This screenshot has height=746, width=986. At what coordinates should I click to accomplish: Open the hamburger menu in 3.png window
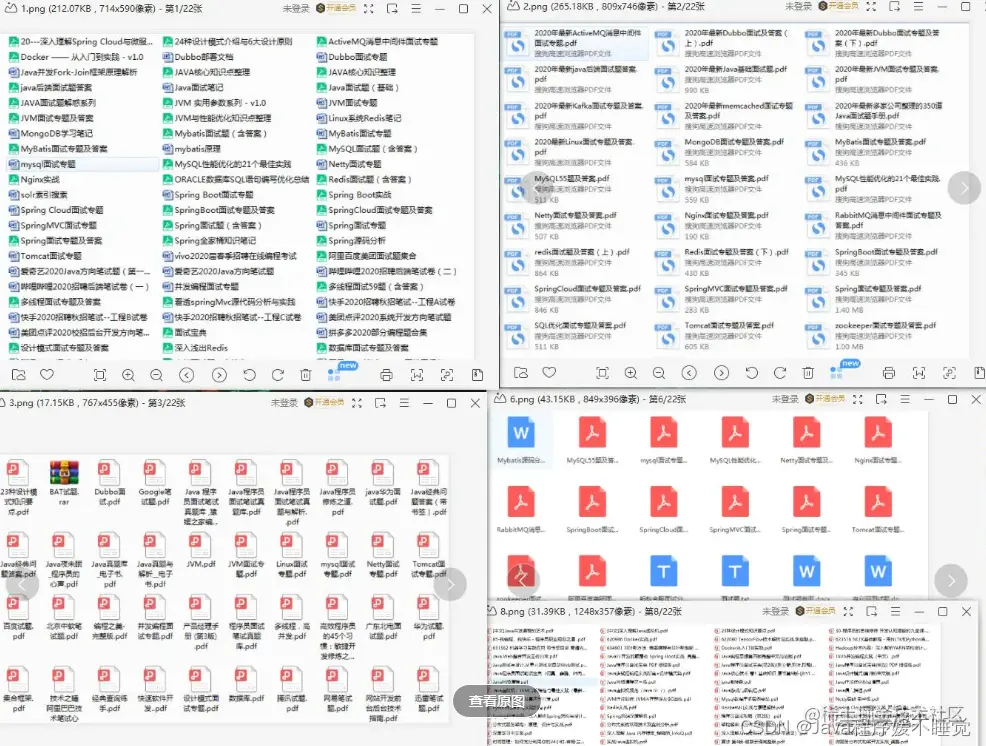coord(404,403)
